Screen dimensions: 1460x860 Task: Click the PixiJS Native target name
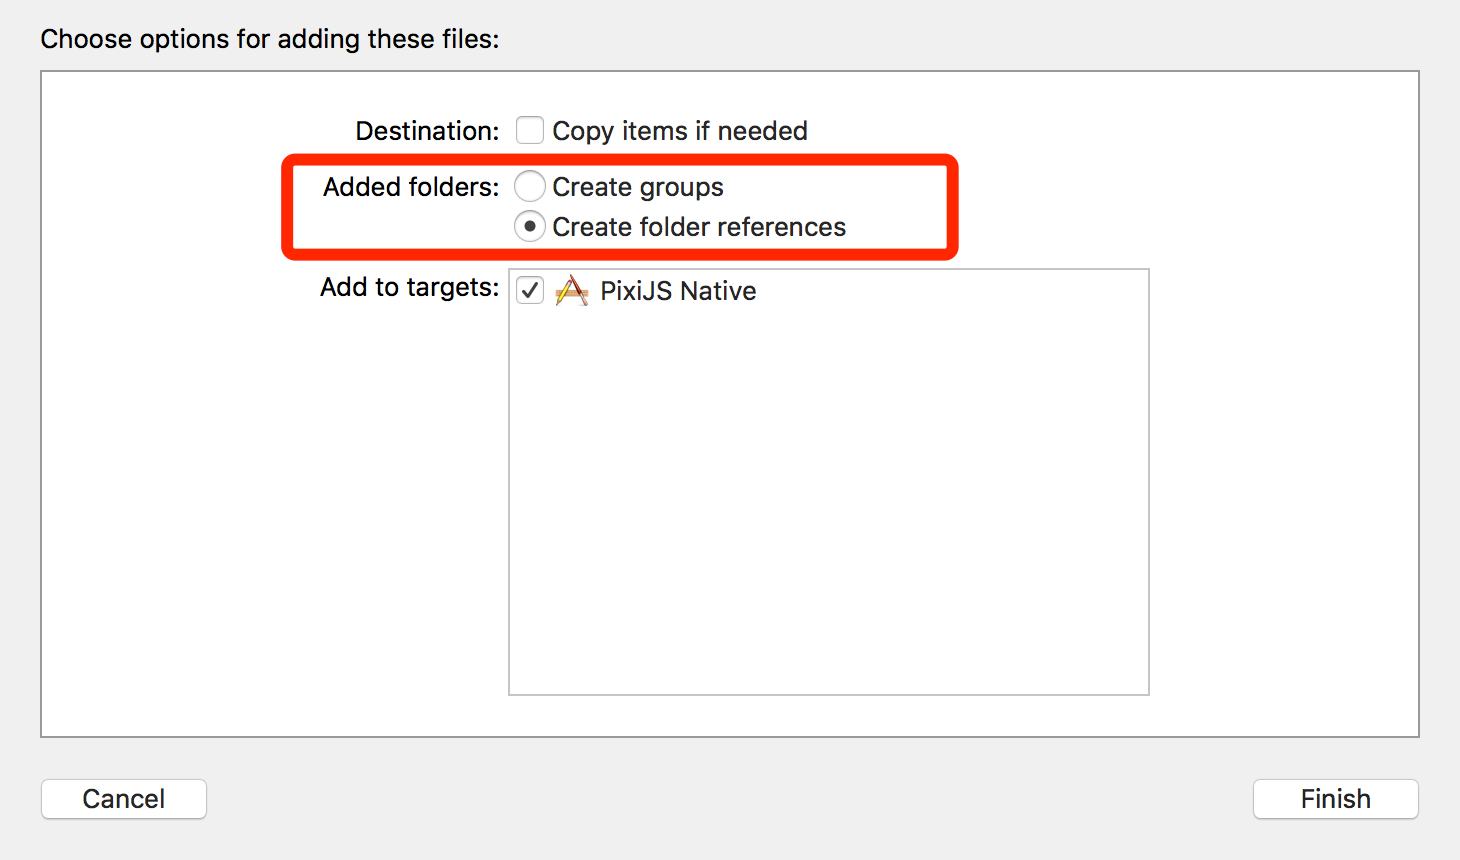678,291
